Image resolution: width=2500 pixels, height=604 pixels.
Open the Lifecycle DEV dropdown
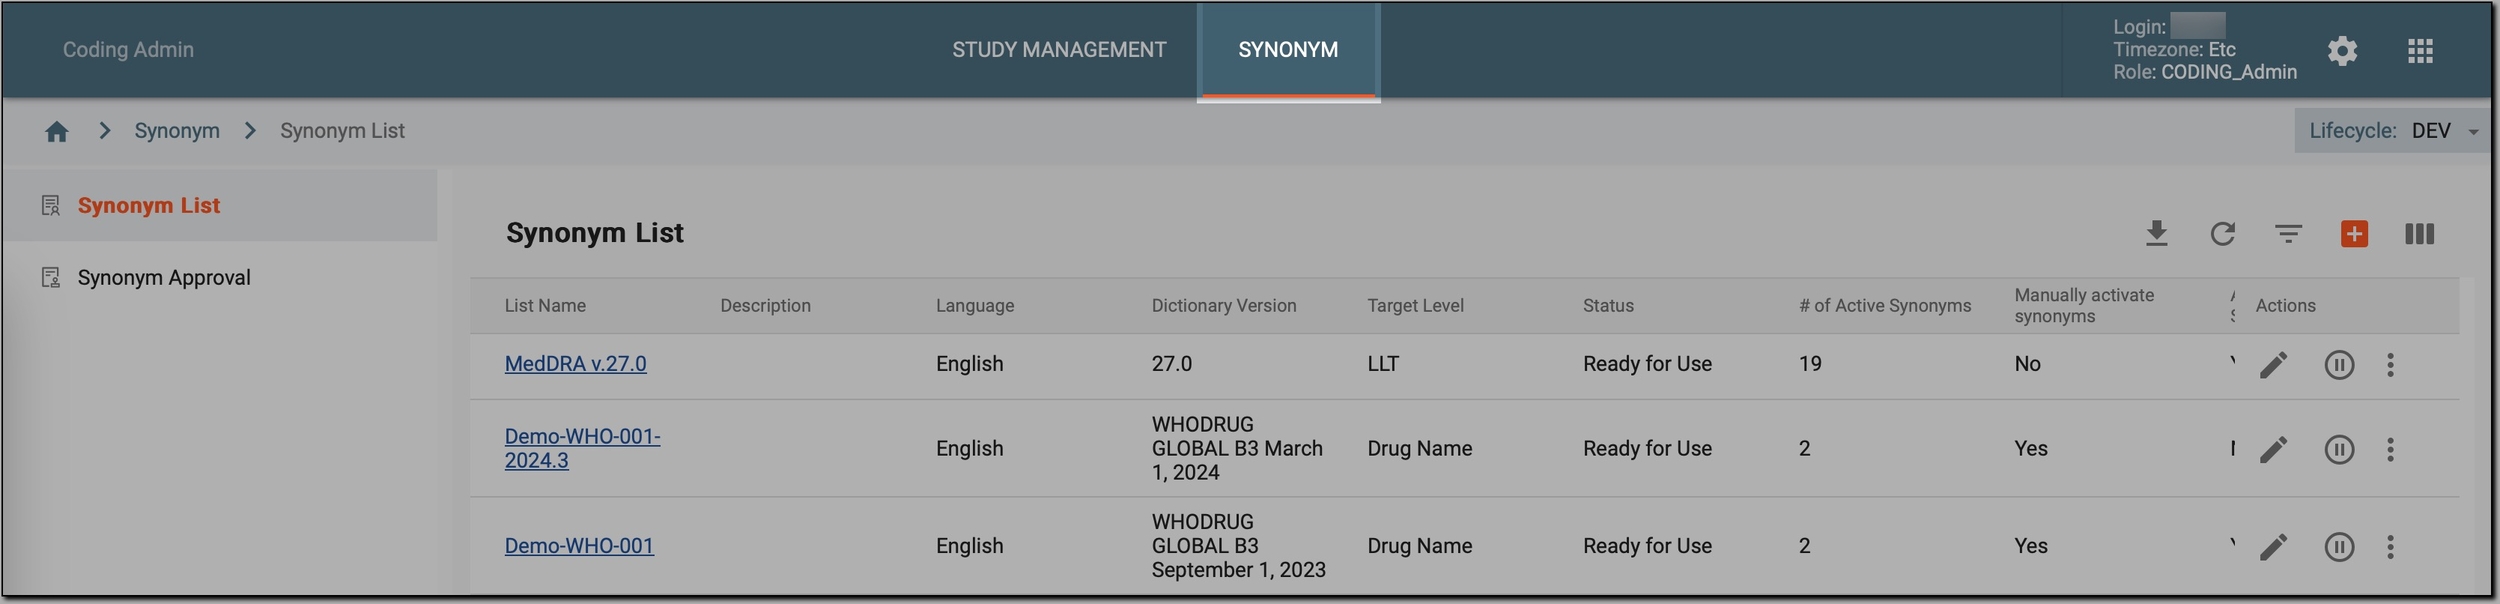[2393, 131]
